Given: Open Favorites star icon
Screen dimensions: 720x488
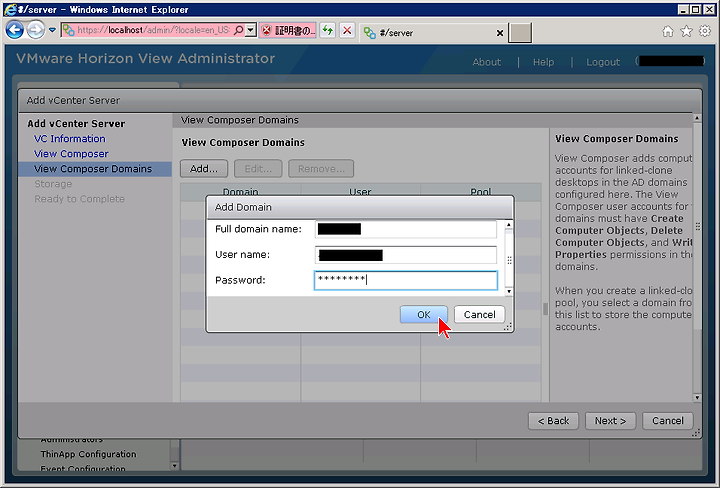Looking at the screenshot, I should pyautogui.click(x=686, y=31).
